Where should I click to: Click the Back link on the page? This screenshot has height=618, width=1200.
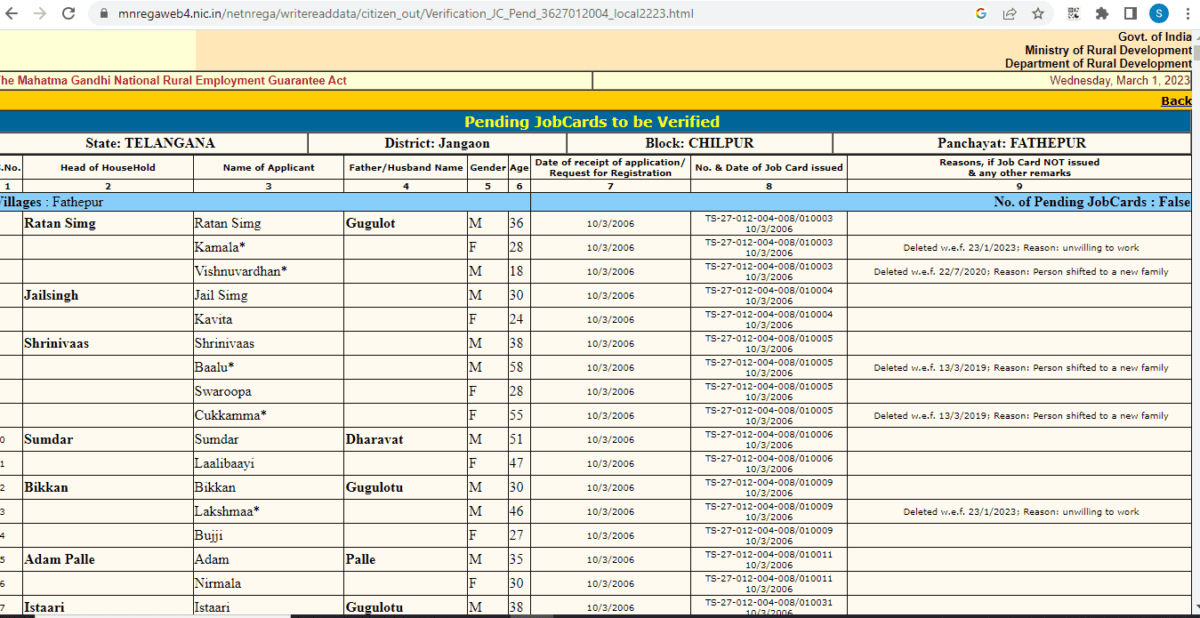point(1176,100)
